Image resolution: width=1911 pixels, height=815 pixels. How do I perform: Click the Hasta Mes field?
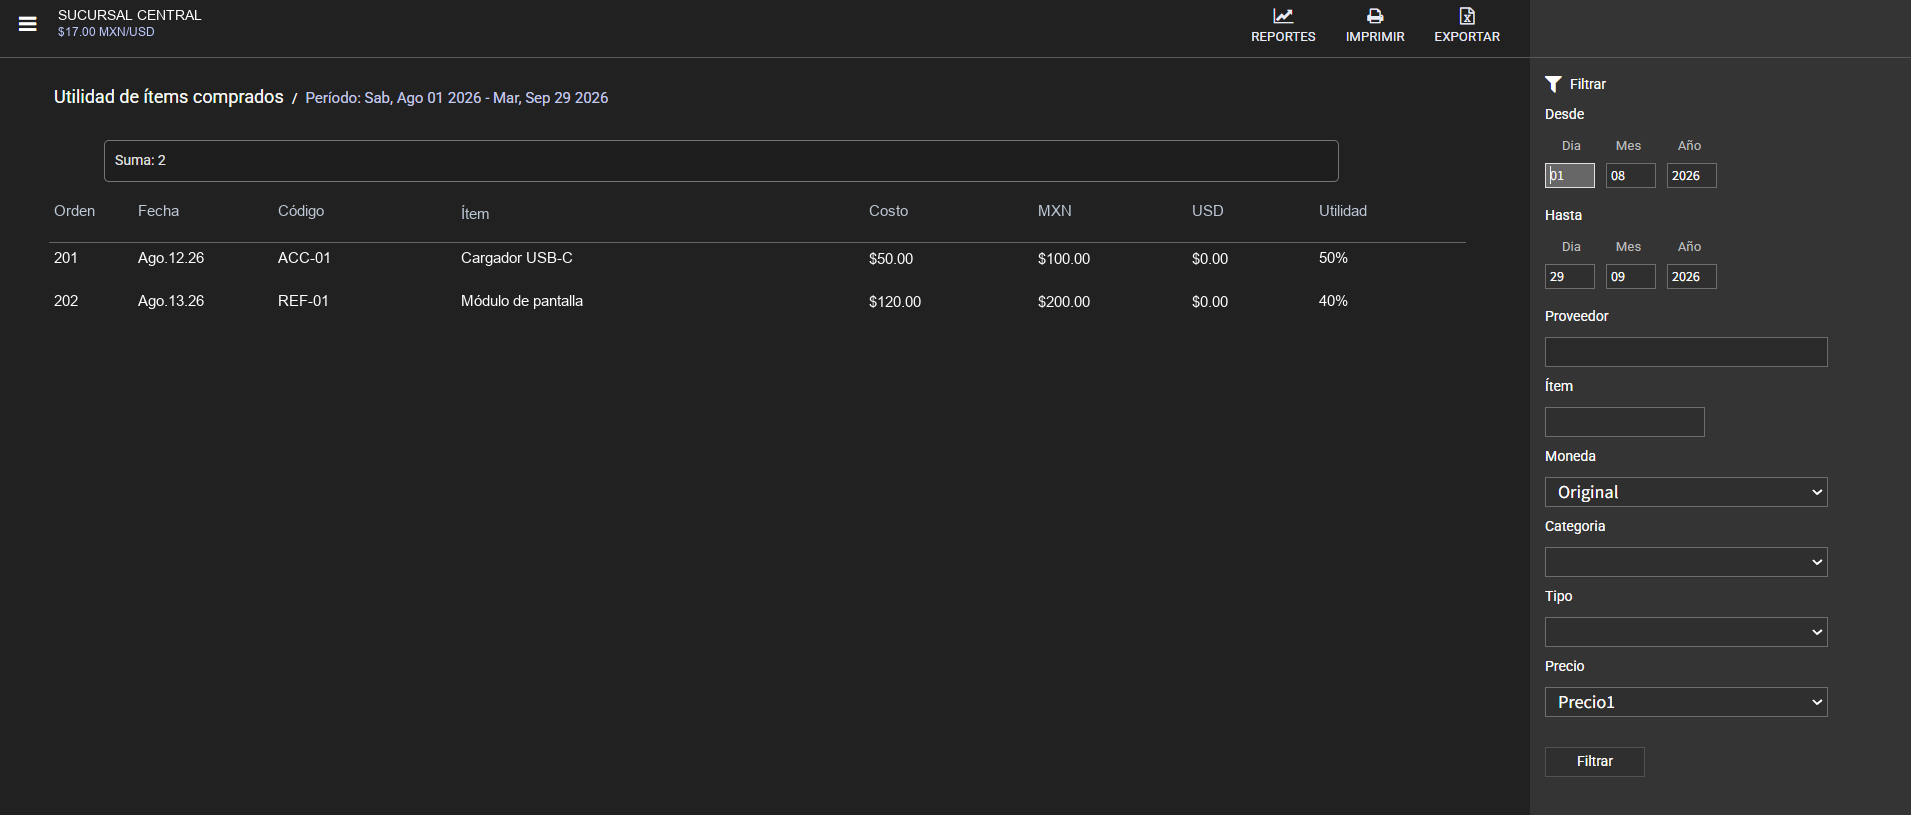(x=1631, y=277)
